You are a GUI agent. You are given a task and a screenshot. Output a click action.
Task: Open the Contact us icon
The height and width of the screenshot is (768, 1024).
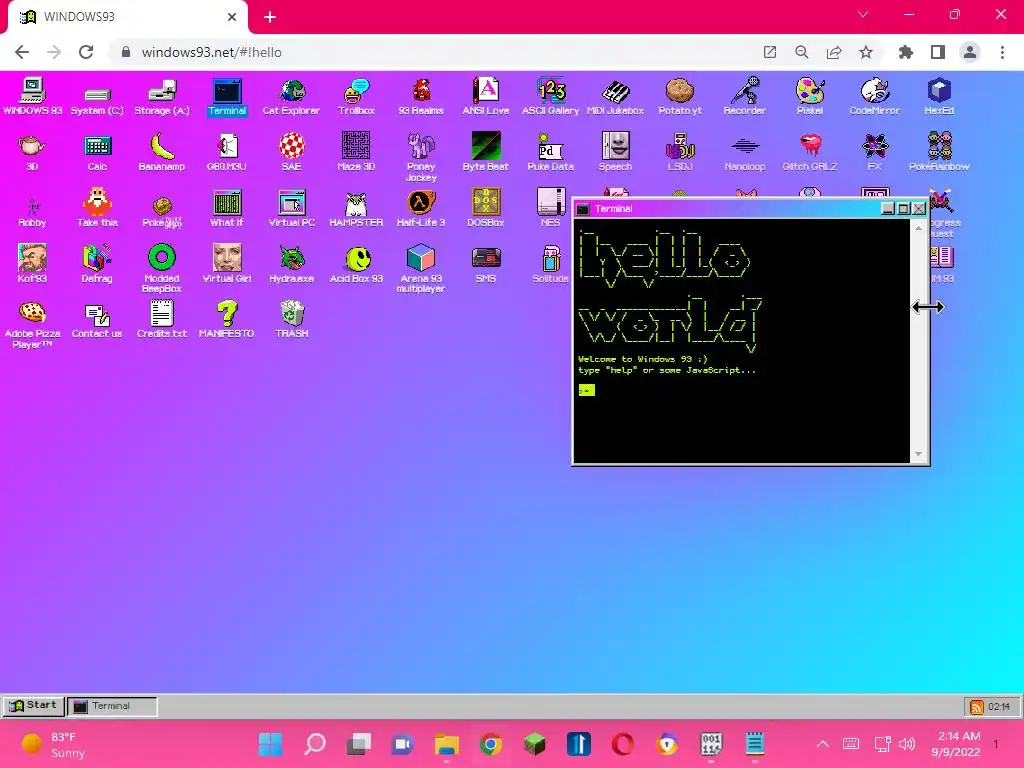point(97,321)
